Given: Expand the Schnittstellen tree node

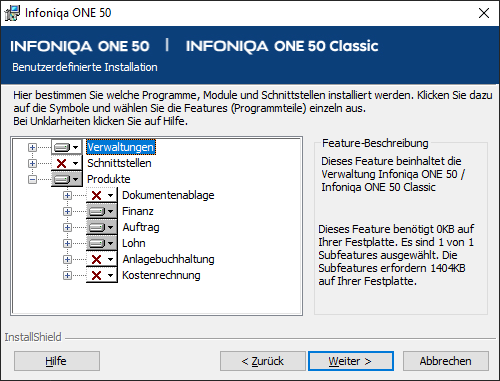Looking at the screenshot, I should (x=32, y=163).
